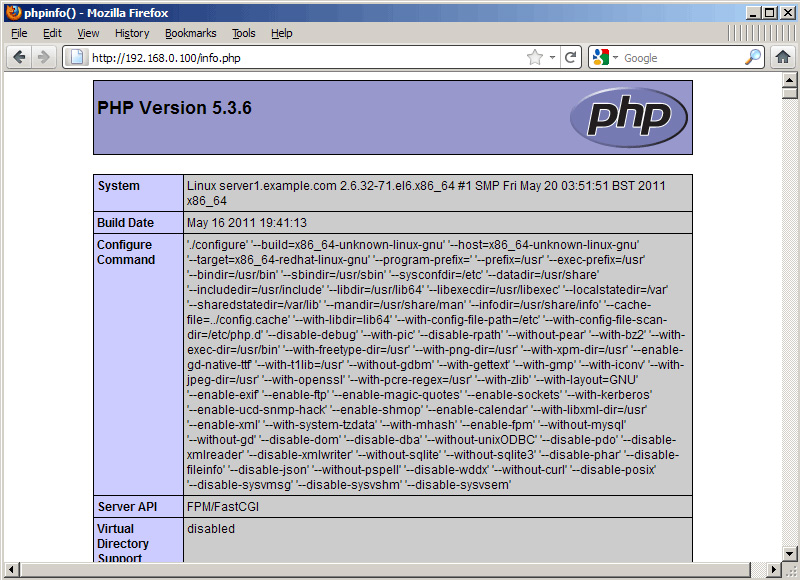Click the './configure' command text
Screen dimensions: 800x580
(x=217, y=245)
